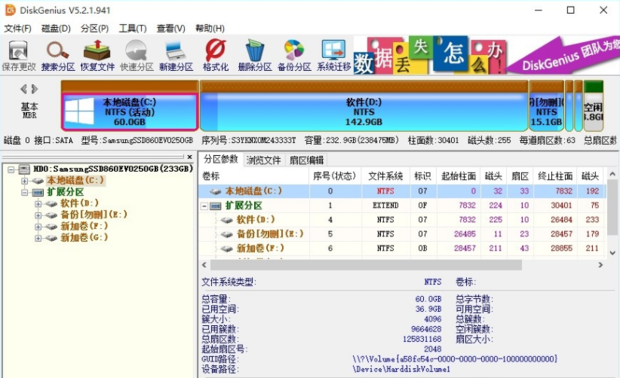This screenshot has width=620, height=378.
Task: Expand 新加卷(F:) node in tree
Action: [38, 227]
